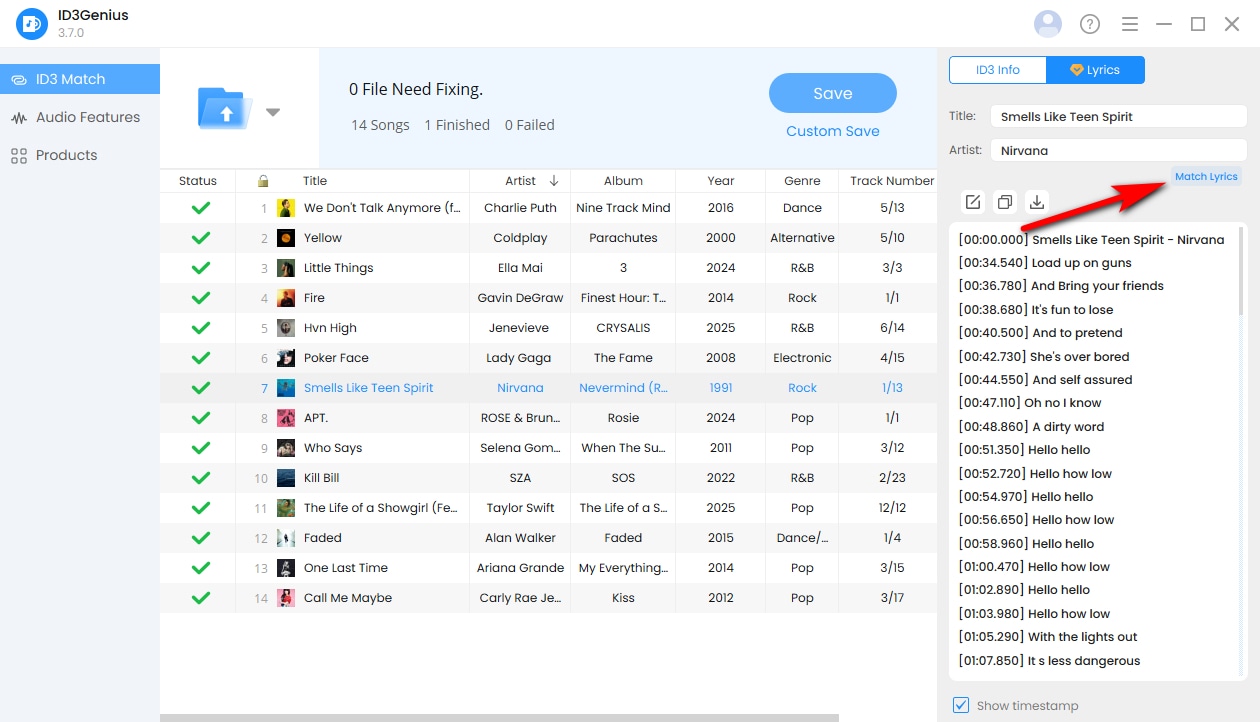Click the upload folder icon
Image resolution: width=1260 pixels, height=722 pixels.
(226, 108)
